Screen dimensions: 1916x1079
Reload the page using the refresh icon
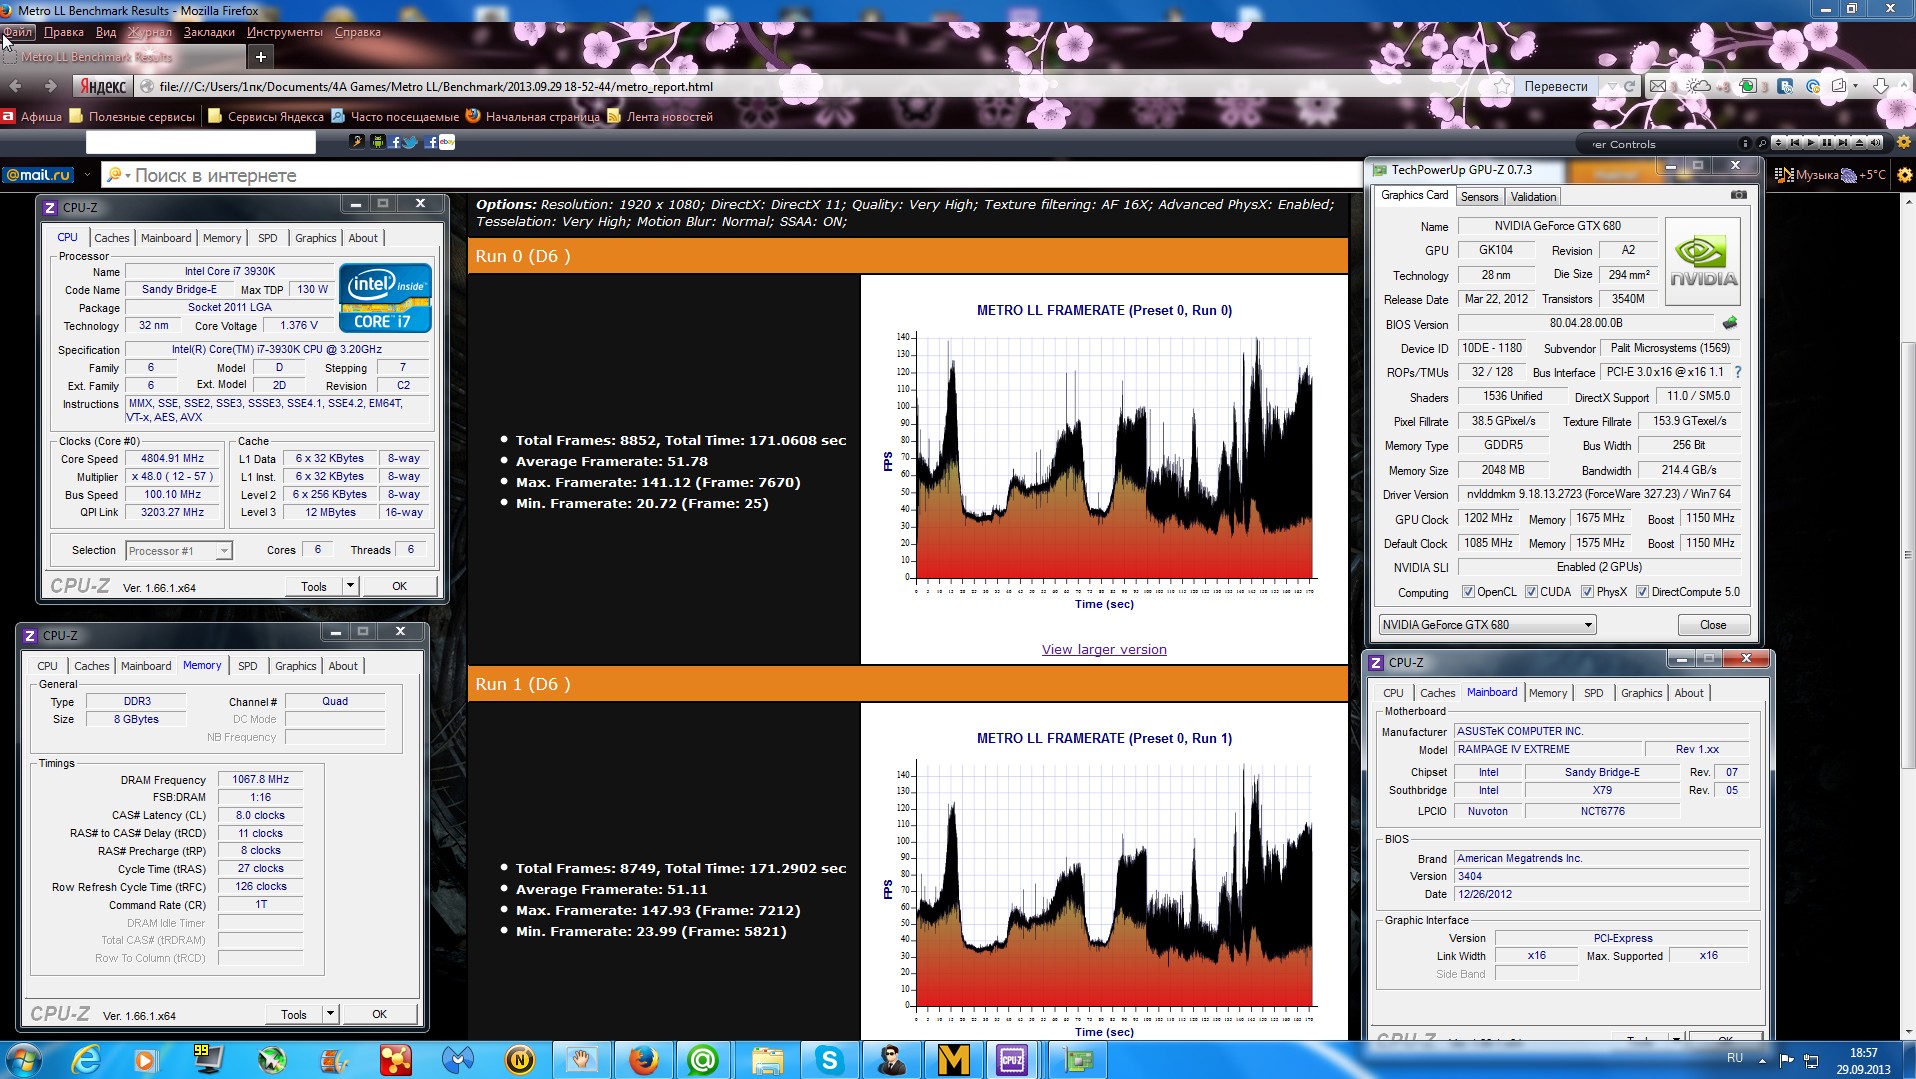[x=1629, y=86]
